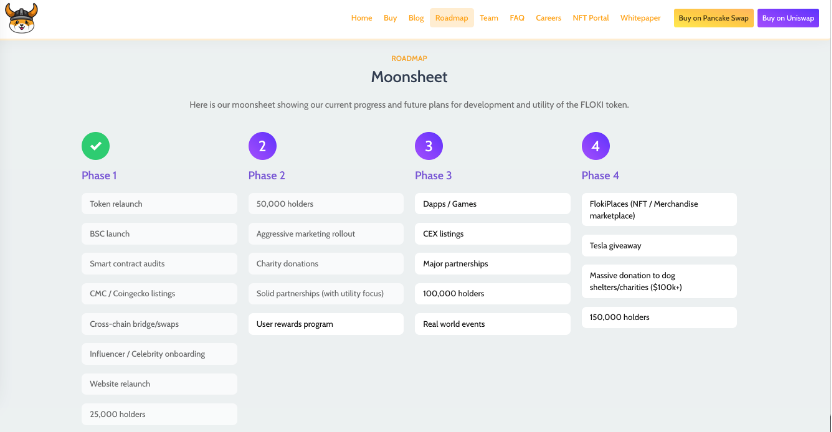Viewport: 832px width, 432px height.
Task: Select the 50,000 holders item
Action: pos(326,204)
